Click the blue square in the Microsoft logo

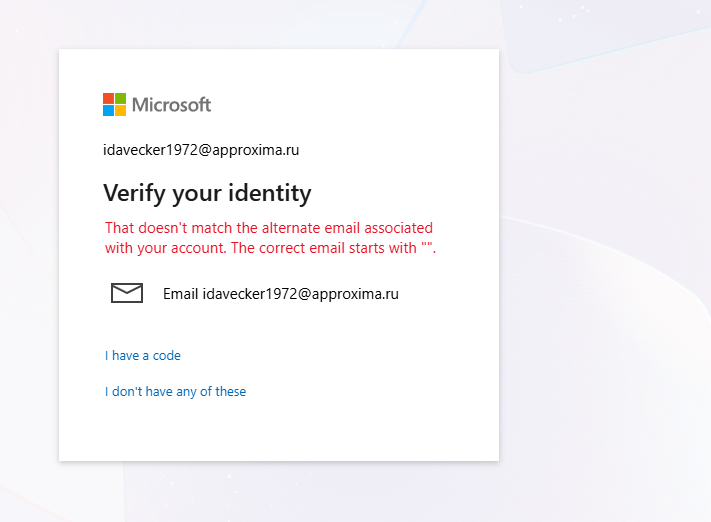pyautogui.click(x=108, y=111)
